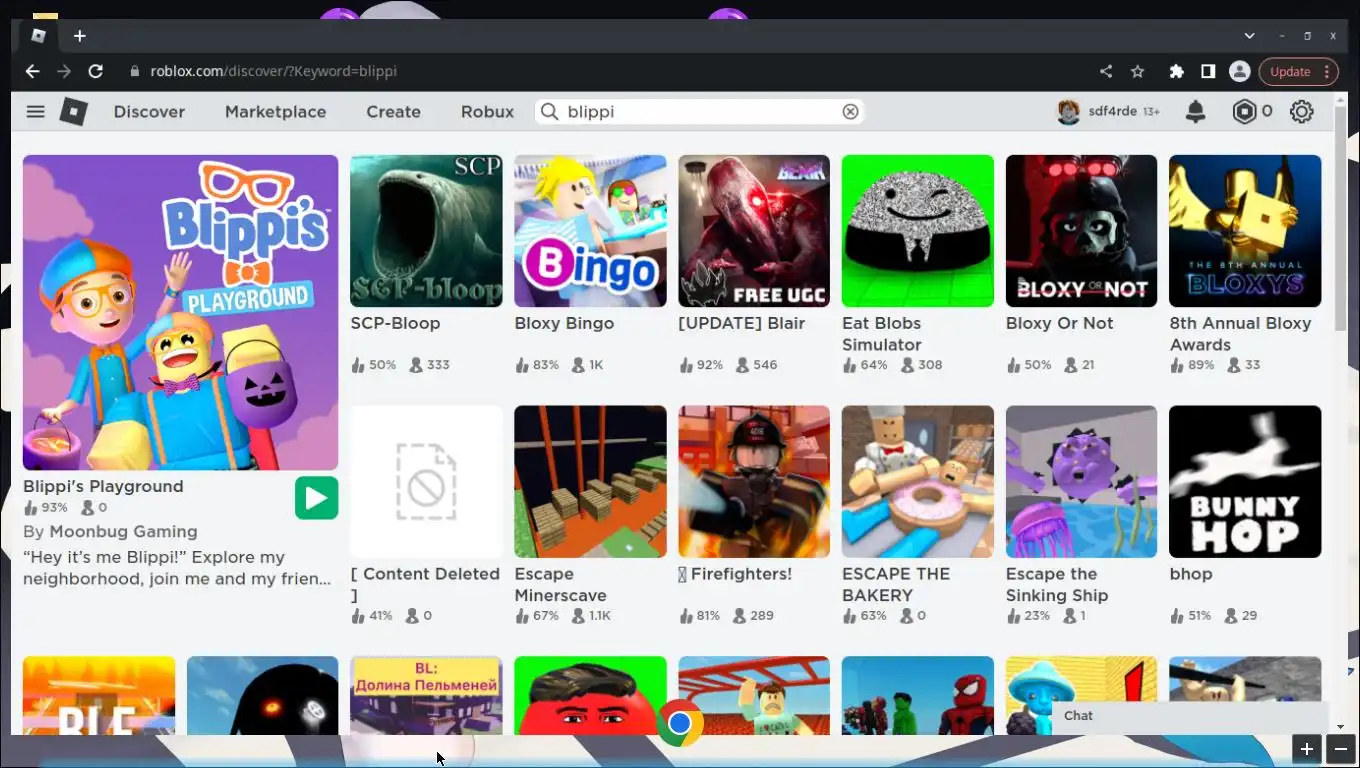
Task: Open the Robux balance icon
Action: coord(1244,112)
